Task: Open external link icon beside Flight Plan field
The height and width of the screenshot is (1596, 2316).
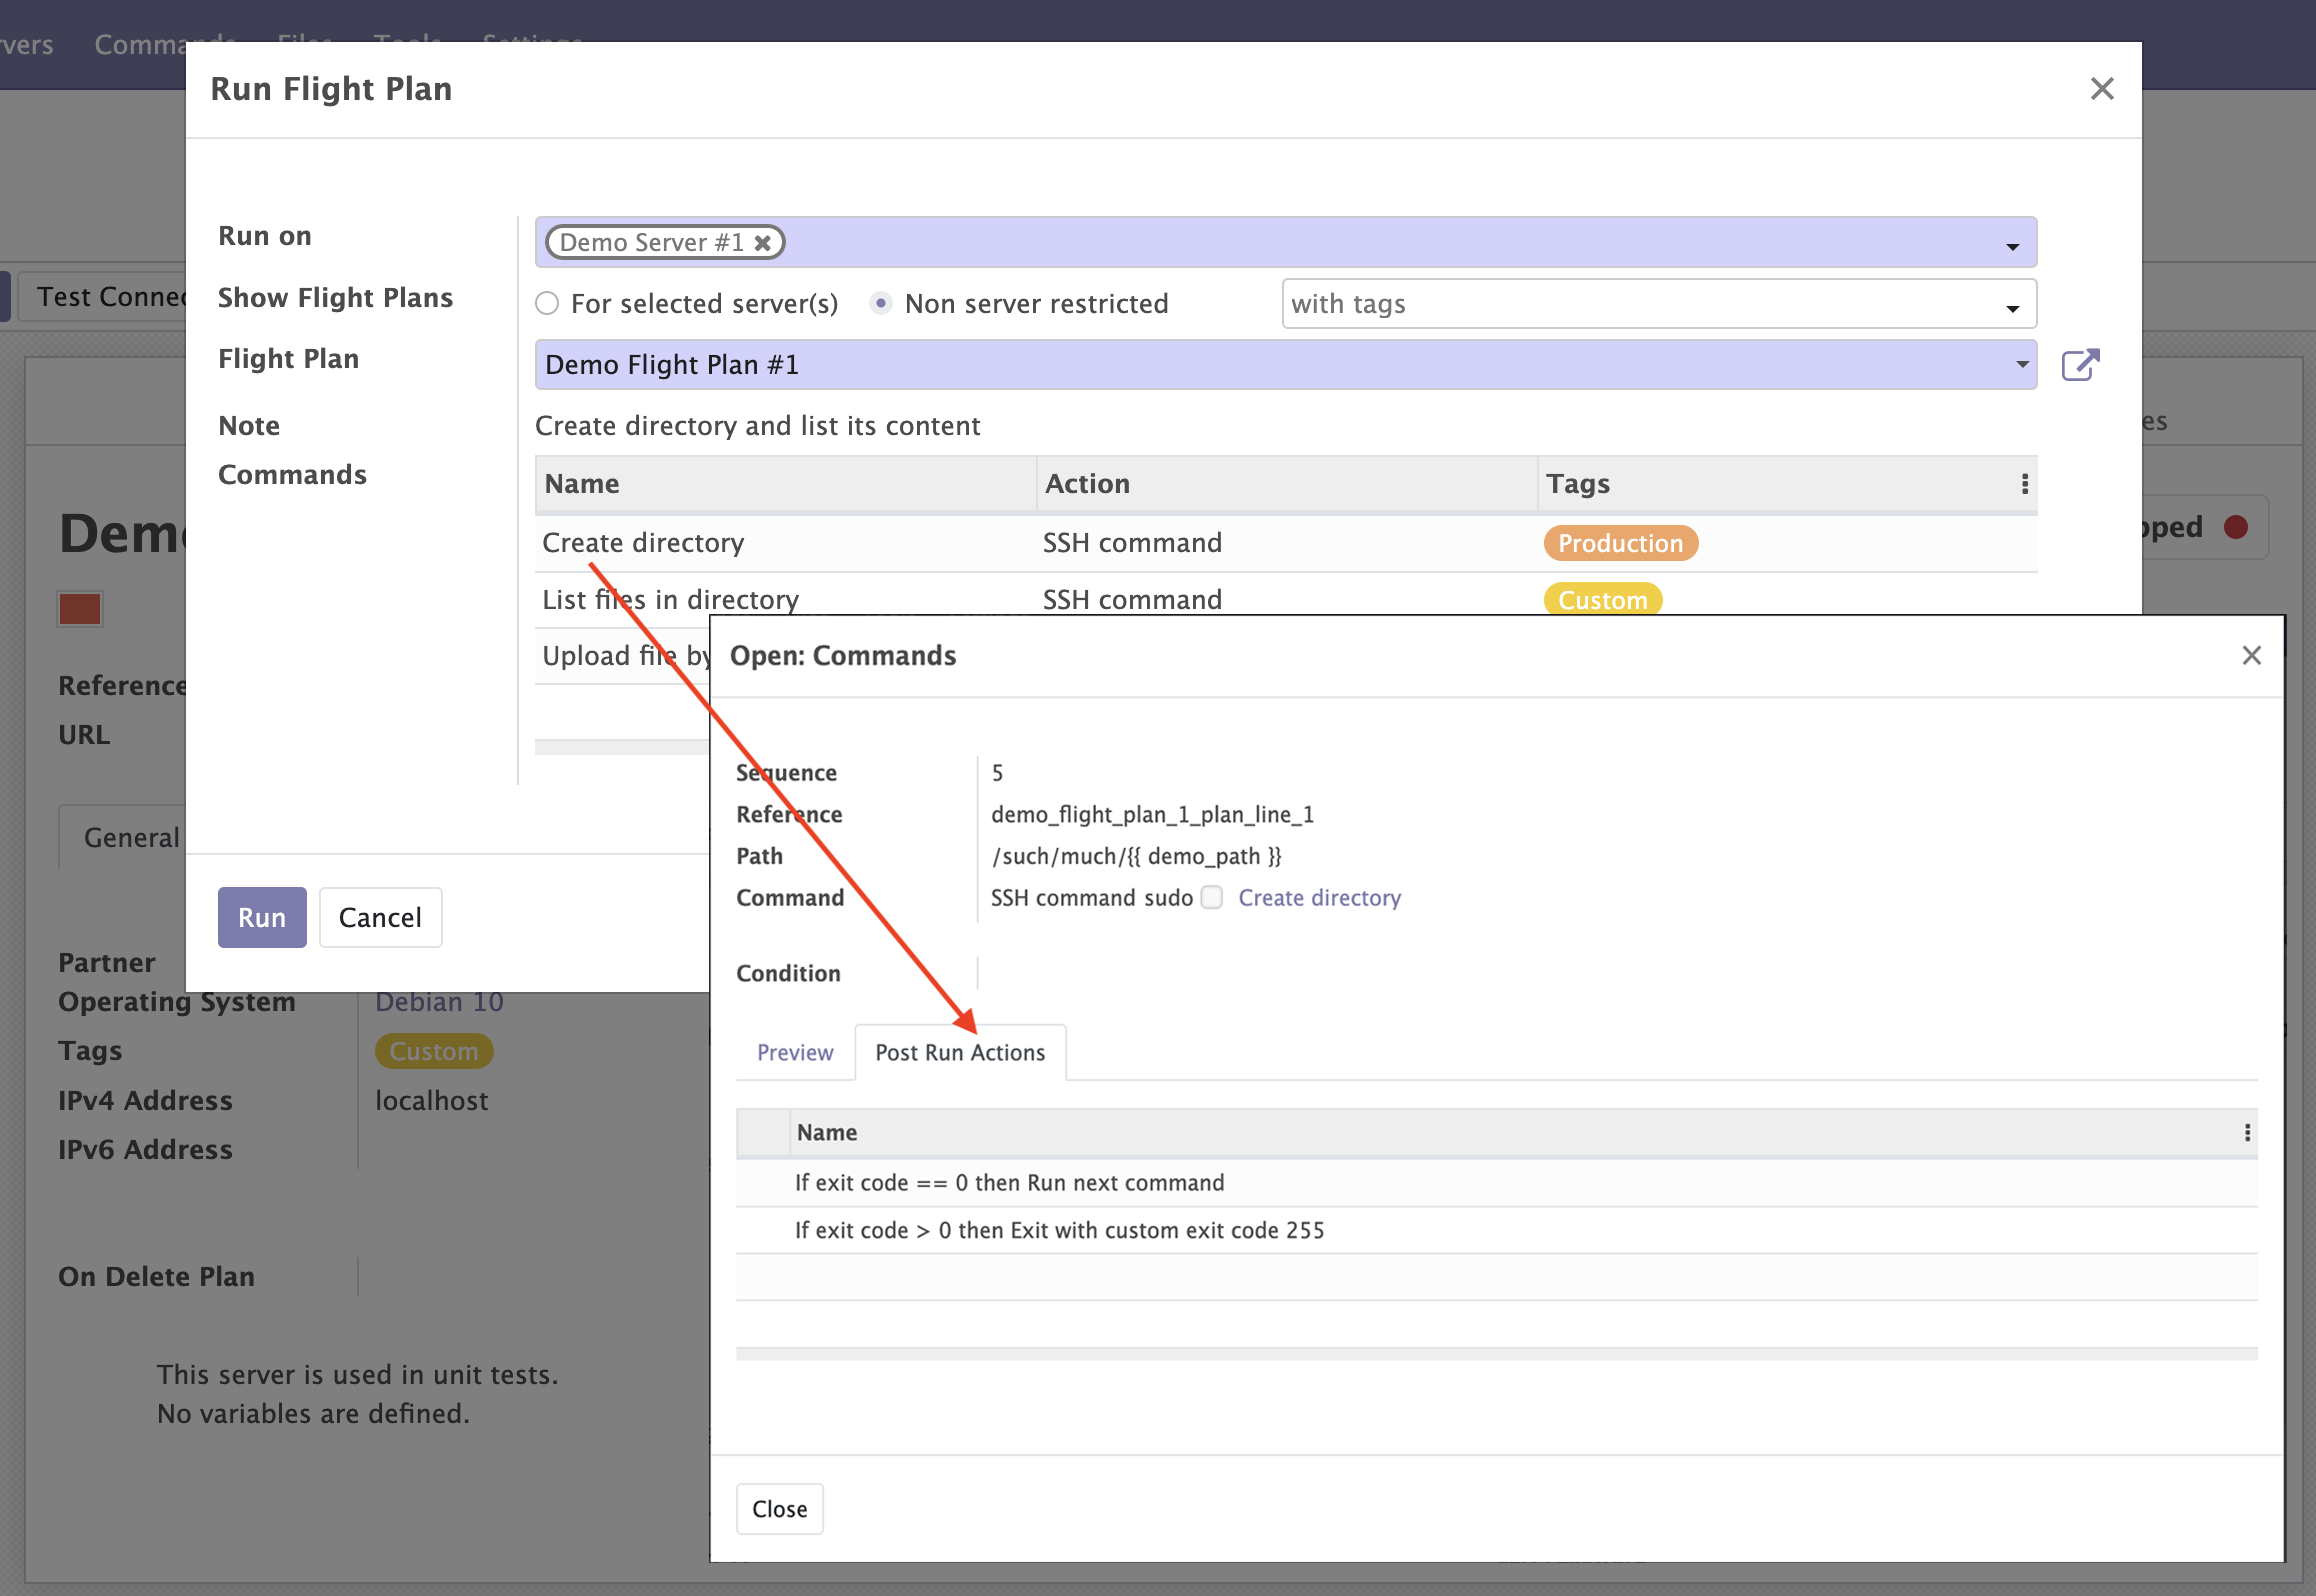Action: click(x=2080, y=365)
